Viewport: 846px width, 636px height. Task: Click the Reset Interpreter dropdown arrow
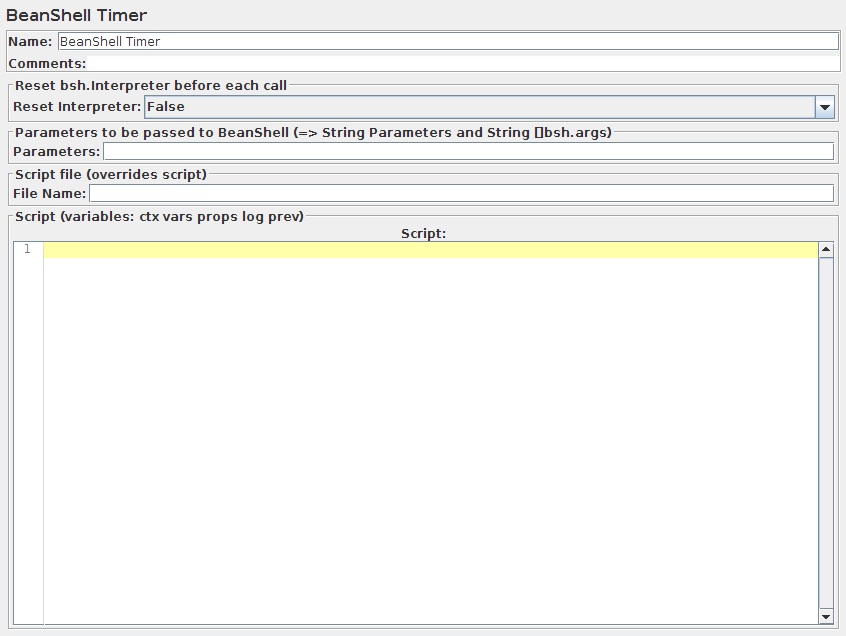tap(825, 107)
